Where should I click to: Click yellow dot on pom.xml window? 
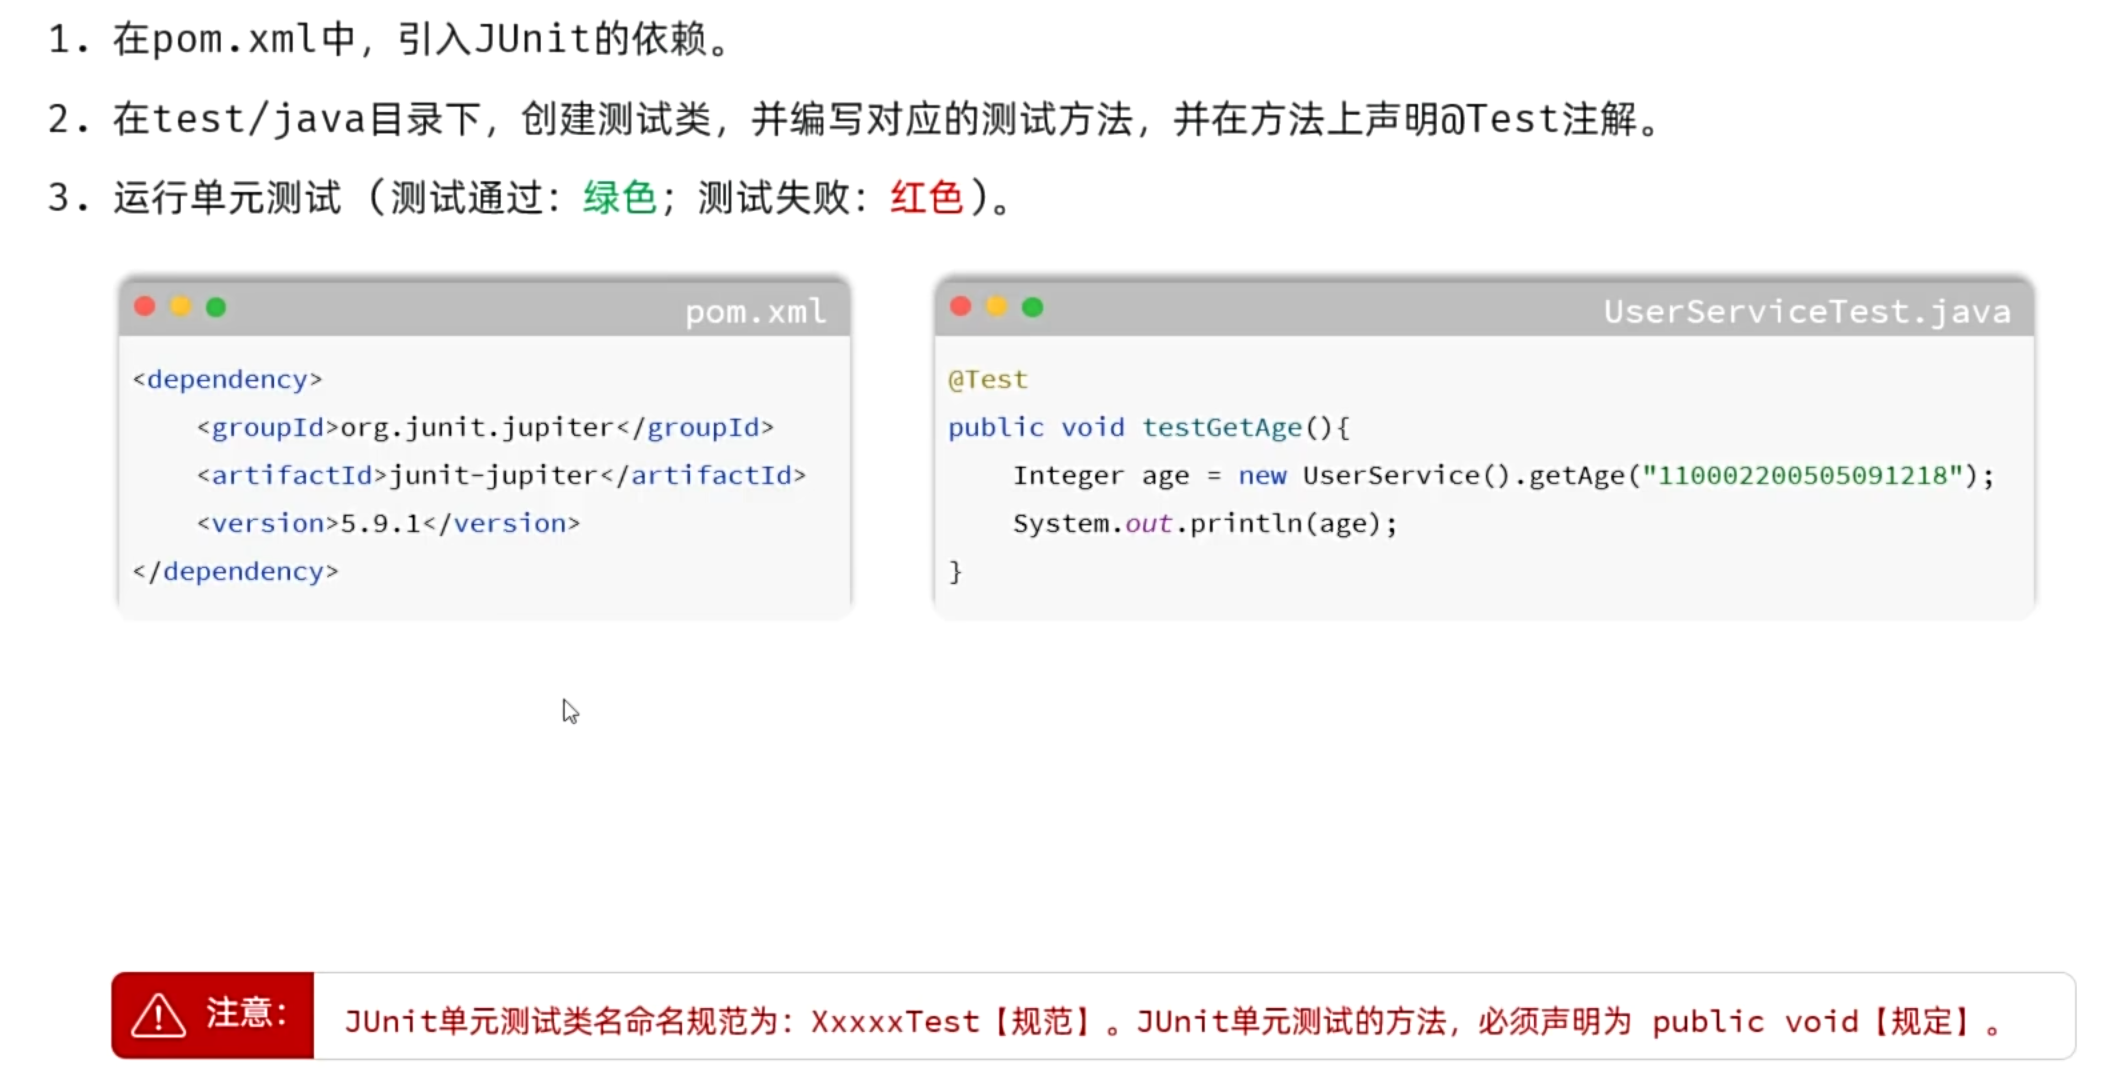click(x=181, y=306)
